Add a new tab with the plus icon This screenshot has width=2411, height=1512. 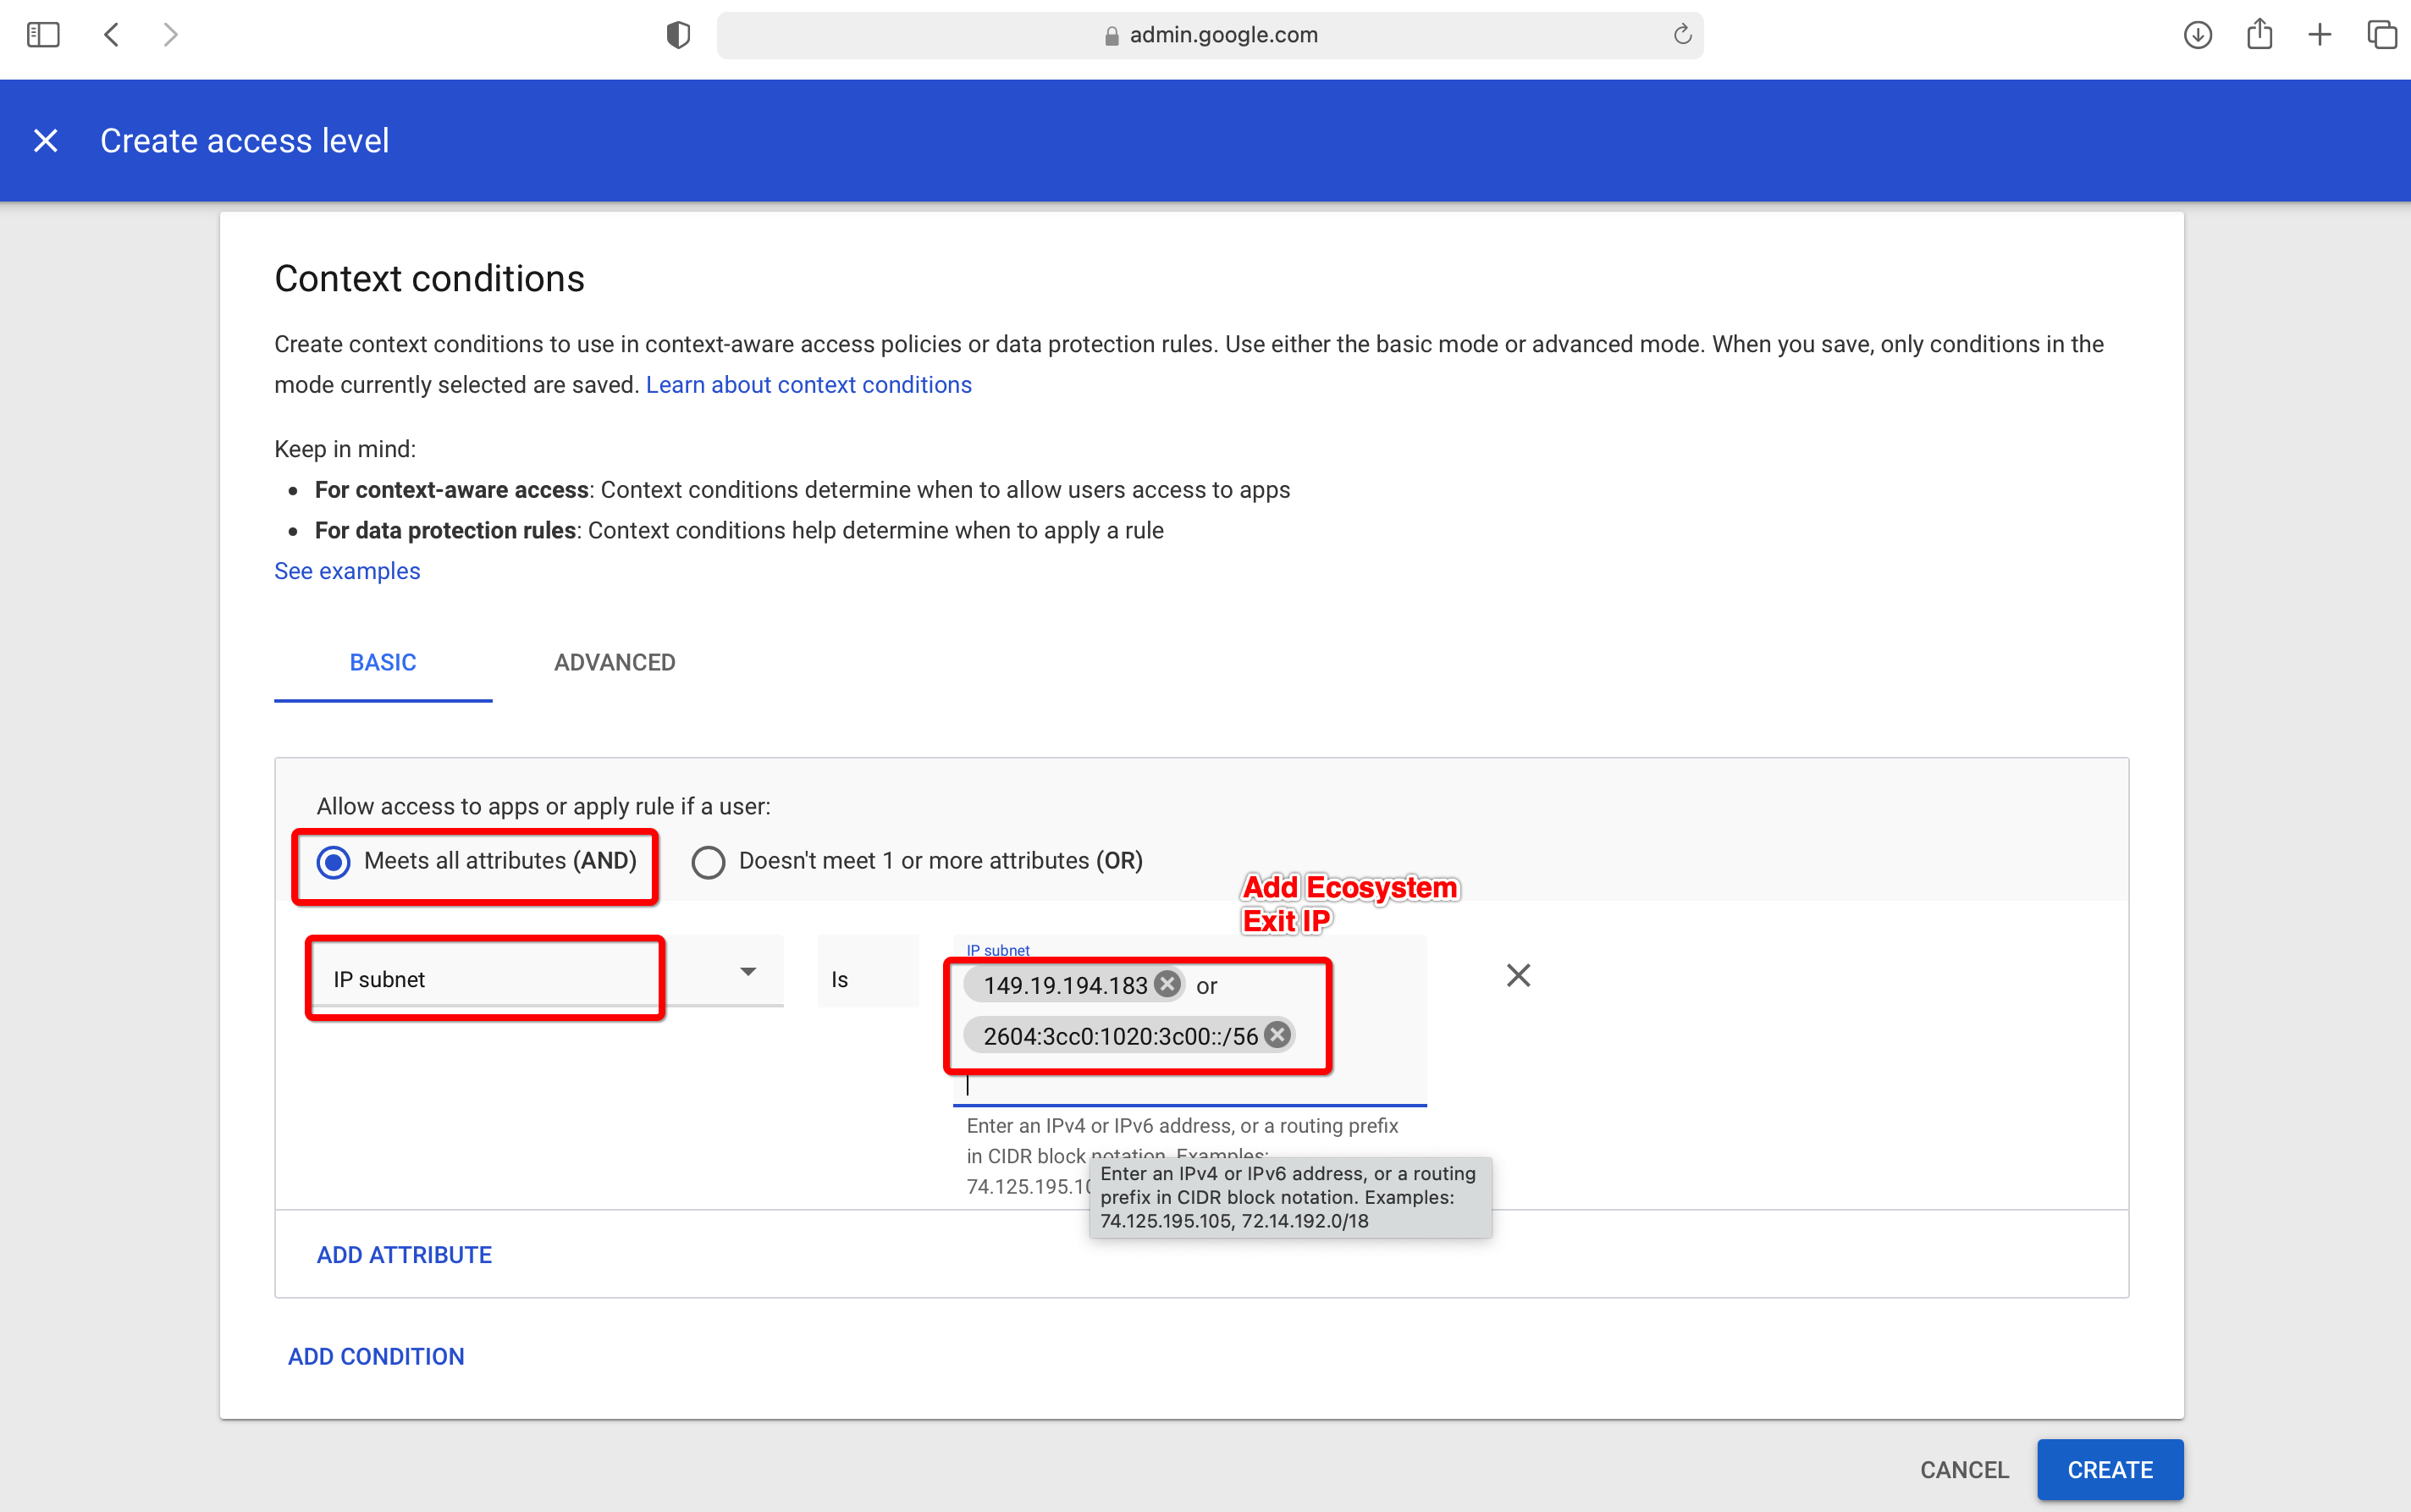pyautogui.click(x=2320, y=35)
